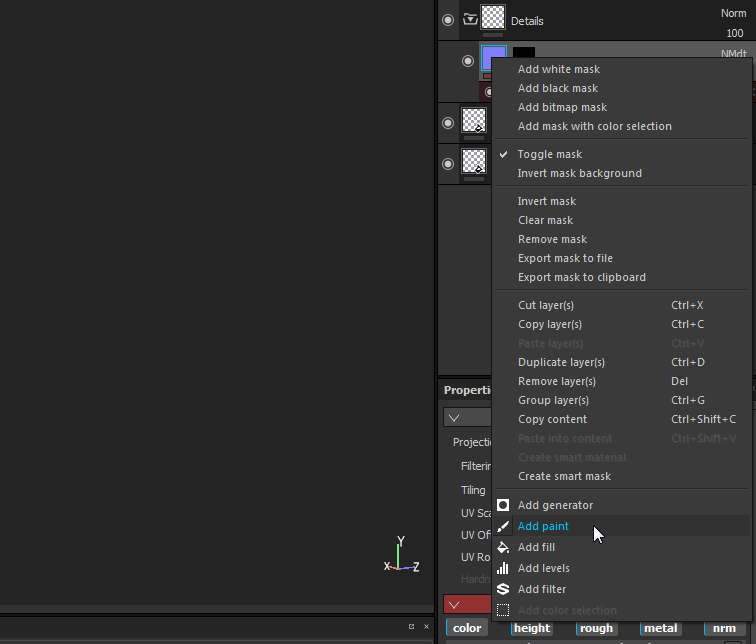Select Duplicate layer(s) from context menu
The width and height of the screenshot is (756, 644).
pos(561,362)
